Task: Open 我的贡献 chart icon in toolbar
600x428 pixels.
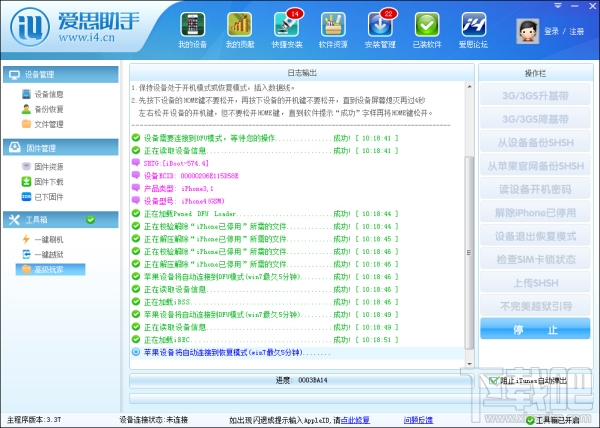Action: point(240,31)
